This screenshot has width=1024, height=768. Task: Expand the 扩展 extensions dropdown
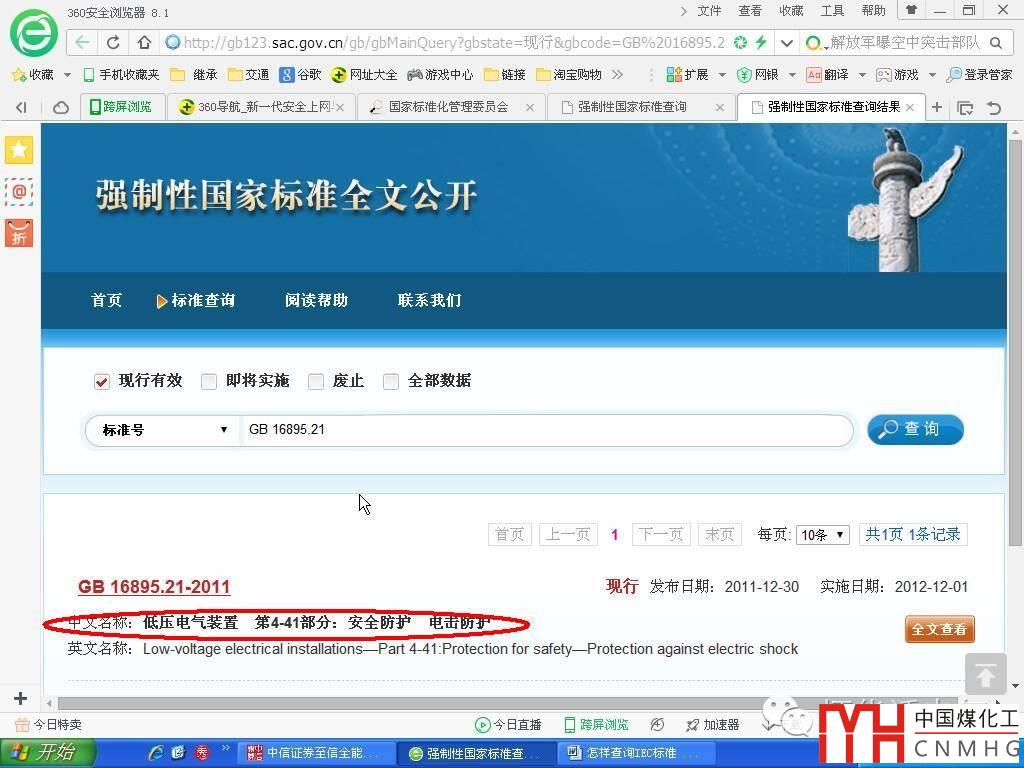point(722,75)
